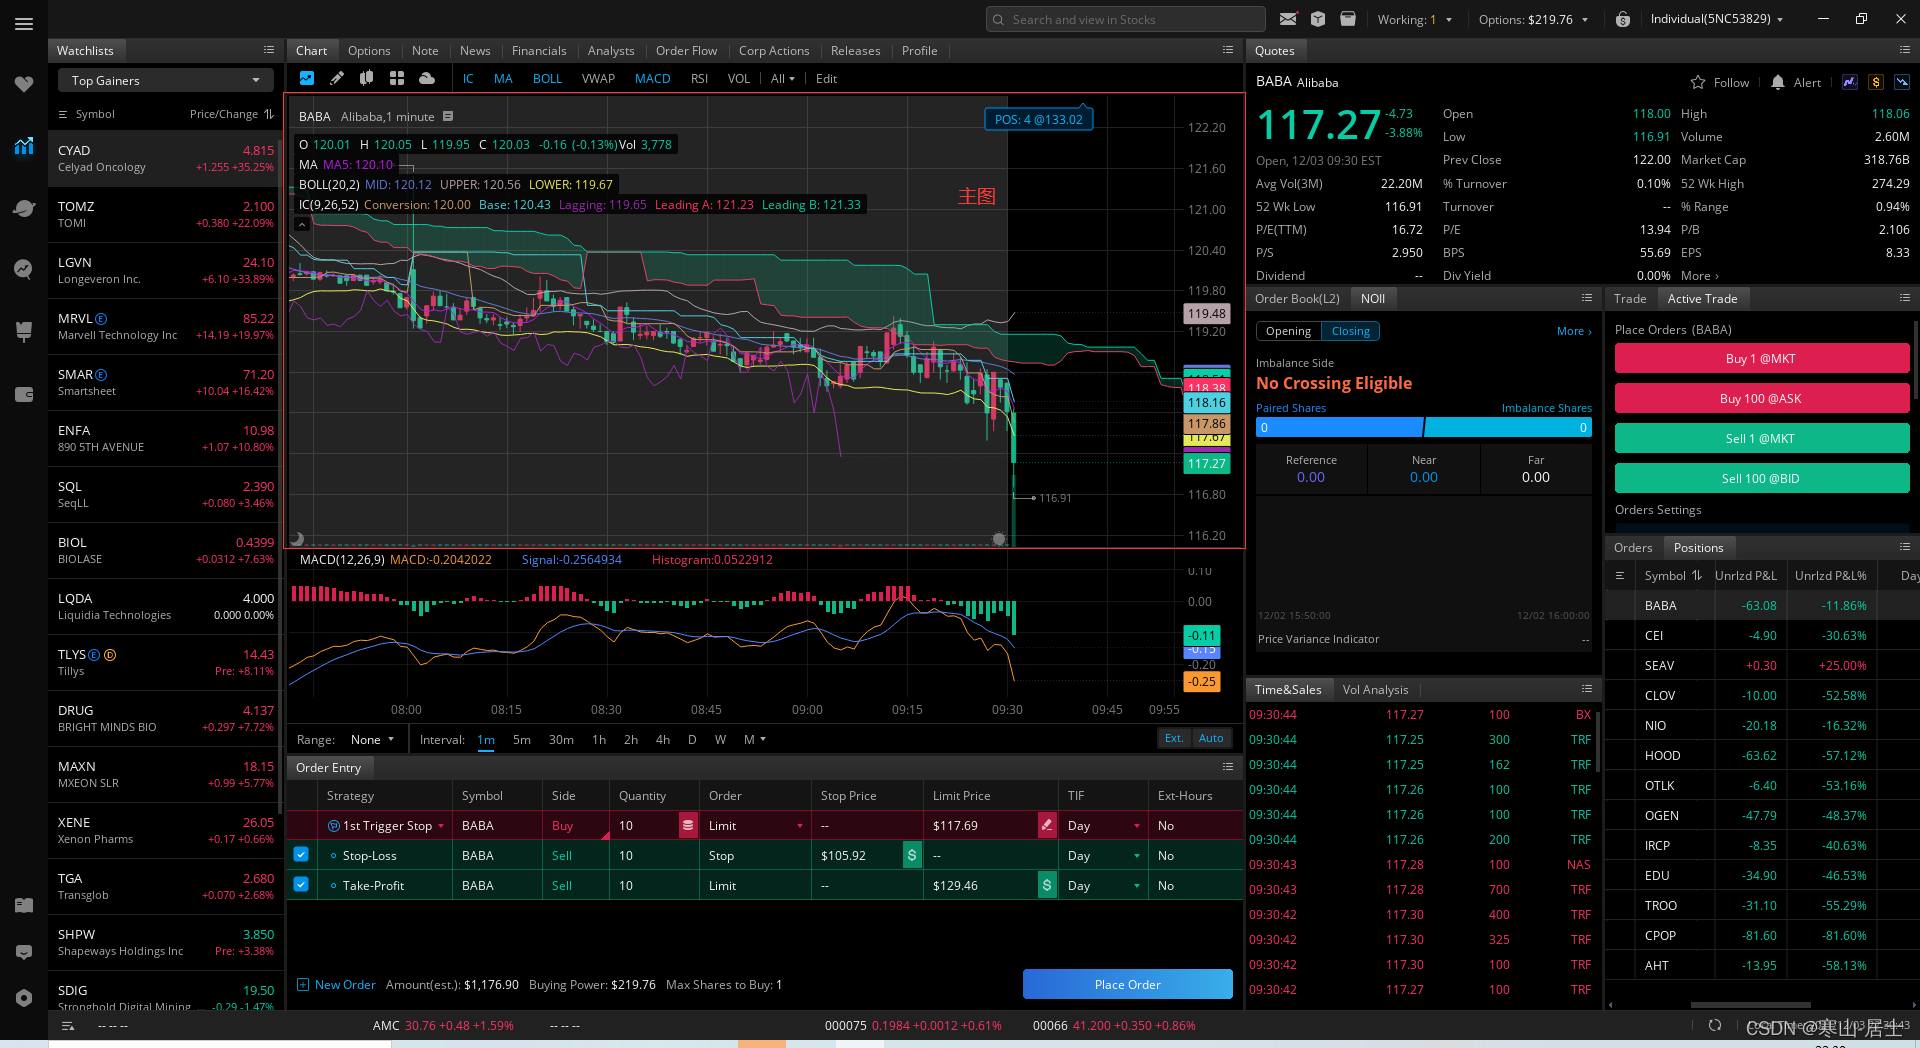This screenshot has width=1920, height=1048.
Task: Open the M interval dropdown
Action: 754,740
